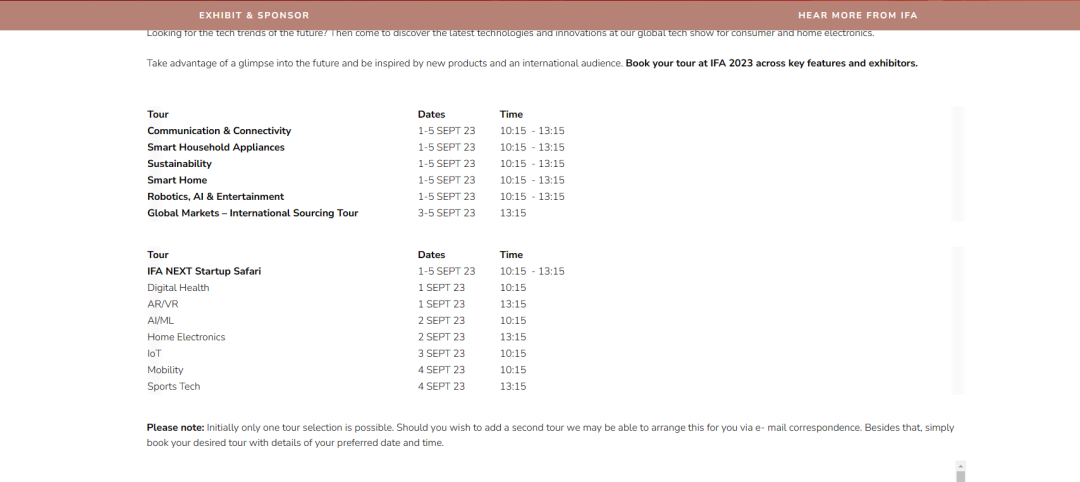1080x482 pixels.
Task: Open the Exhibit & Sponsor menu
Action: pos(254,15)
